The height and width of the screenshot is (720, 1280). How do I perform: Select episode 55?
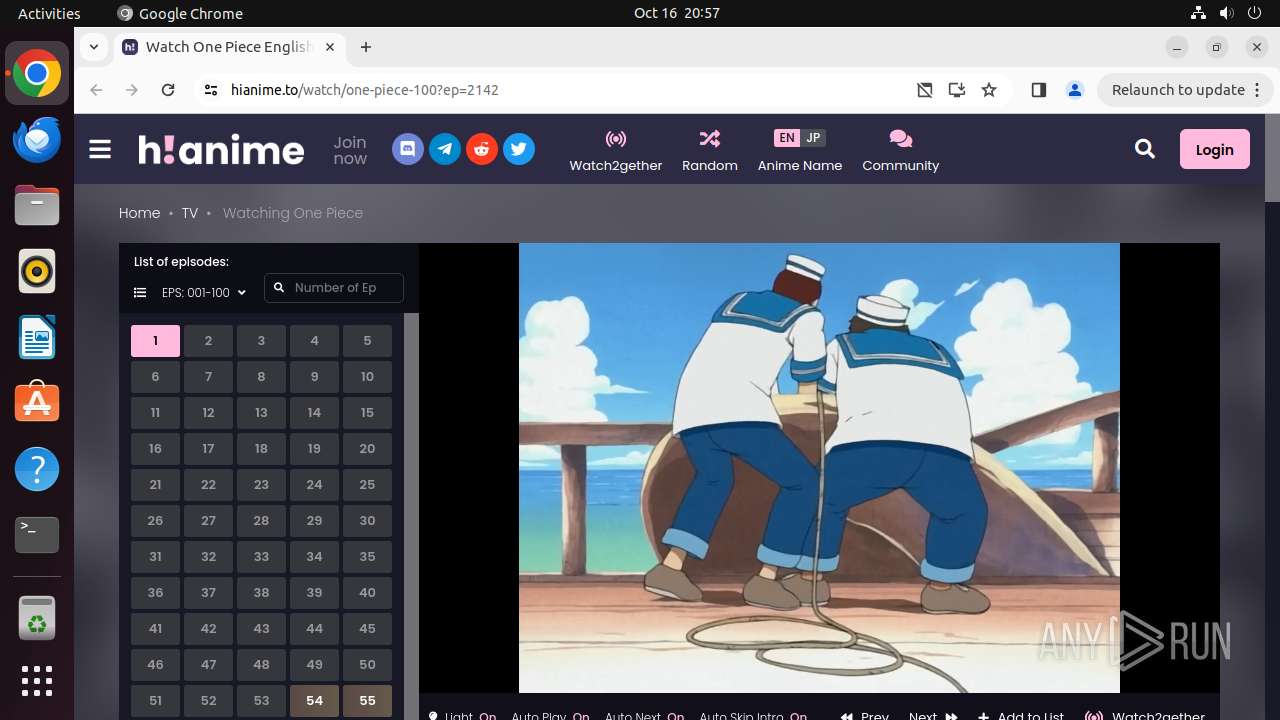367,701
